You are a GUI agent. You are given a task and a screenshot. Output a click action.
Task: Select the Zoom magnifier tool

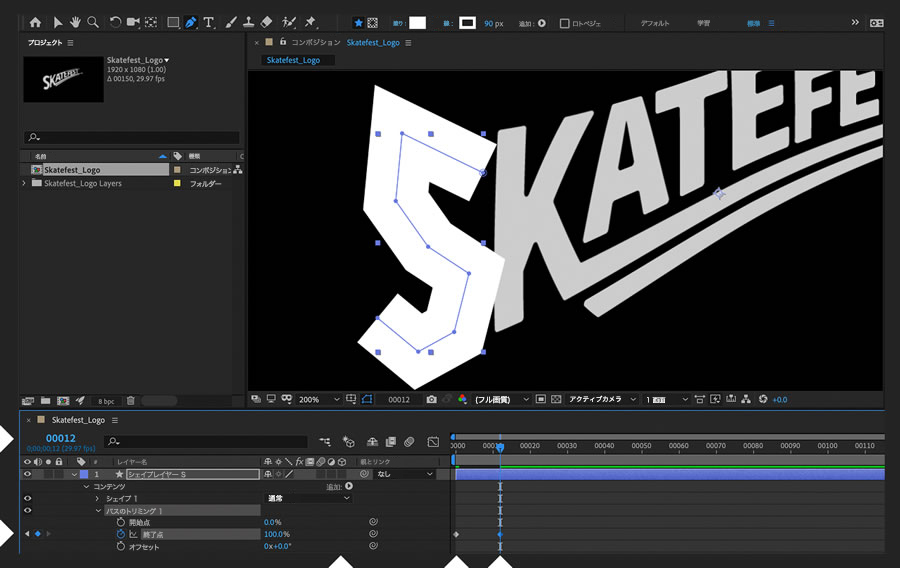[93, 22]
